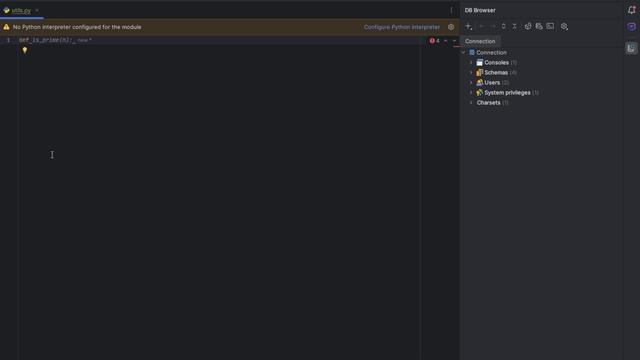Select the Charsets tree label
The height and width of the screenshot is (360, 640).
click(x=489, y=102)
